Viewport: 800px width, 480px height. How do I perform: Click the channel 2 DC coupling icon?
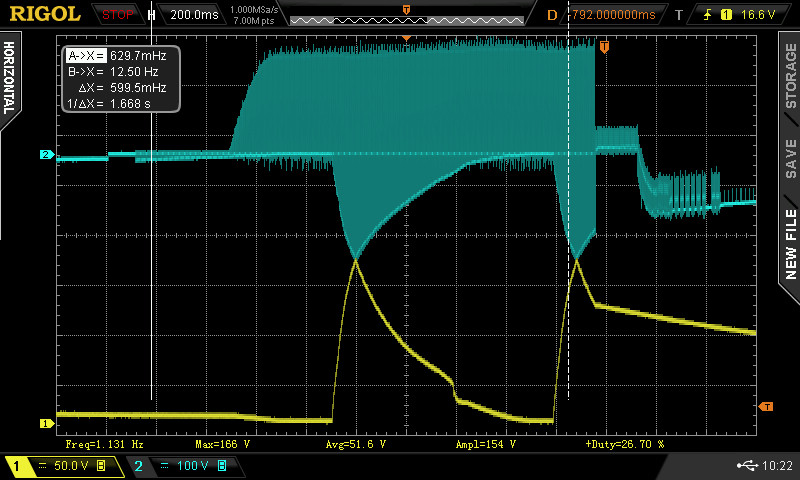pyautogui.click(x=164, y=466)
